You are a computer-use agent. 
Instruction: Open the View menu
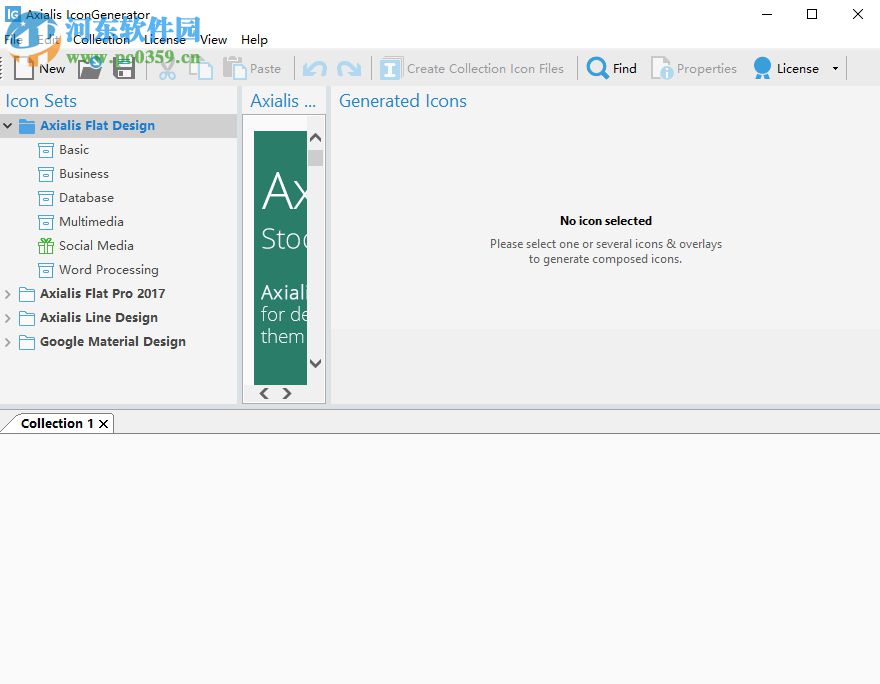(x=213, y=39)
